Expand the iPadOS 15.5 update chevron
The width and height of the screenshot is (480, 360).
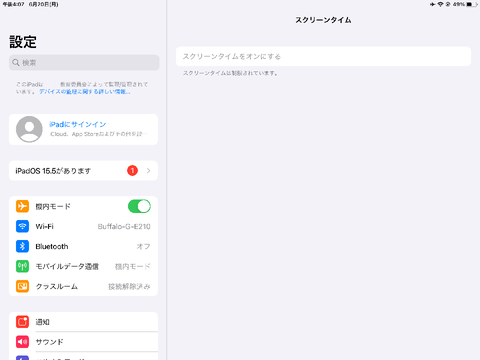coord(148,171)
